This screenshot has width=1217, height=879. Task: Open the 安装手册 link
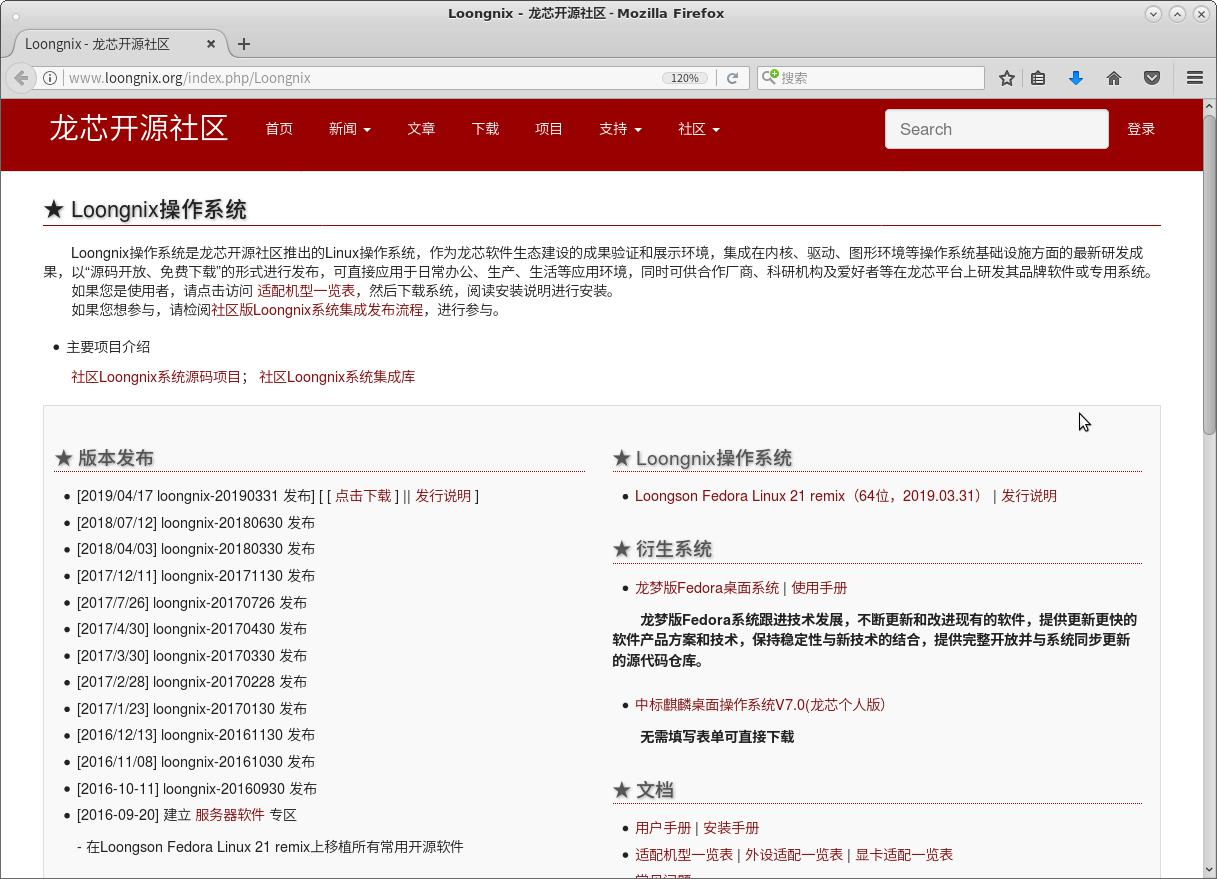pyautogui.click(x=731, y=828)
